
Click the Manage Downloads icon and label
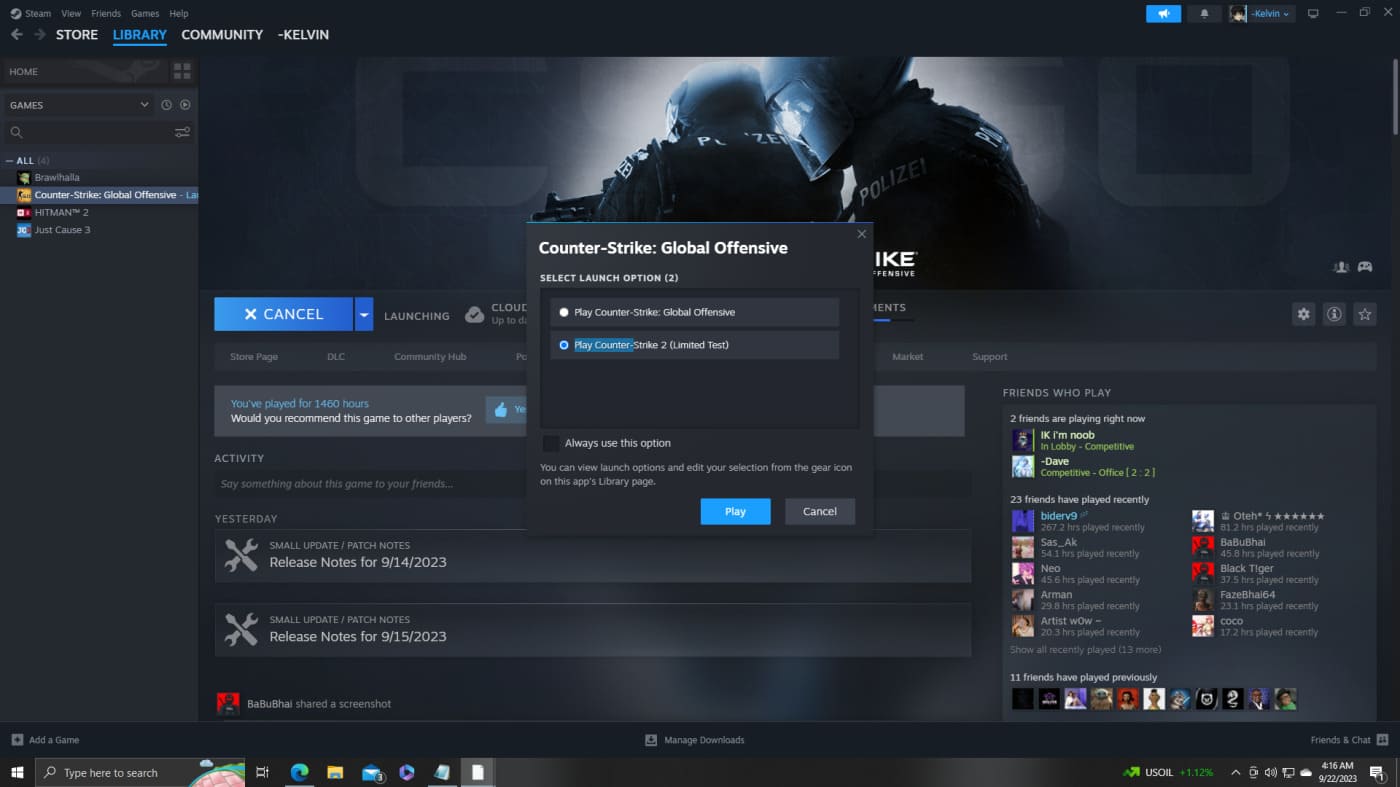(695, 740)
